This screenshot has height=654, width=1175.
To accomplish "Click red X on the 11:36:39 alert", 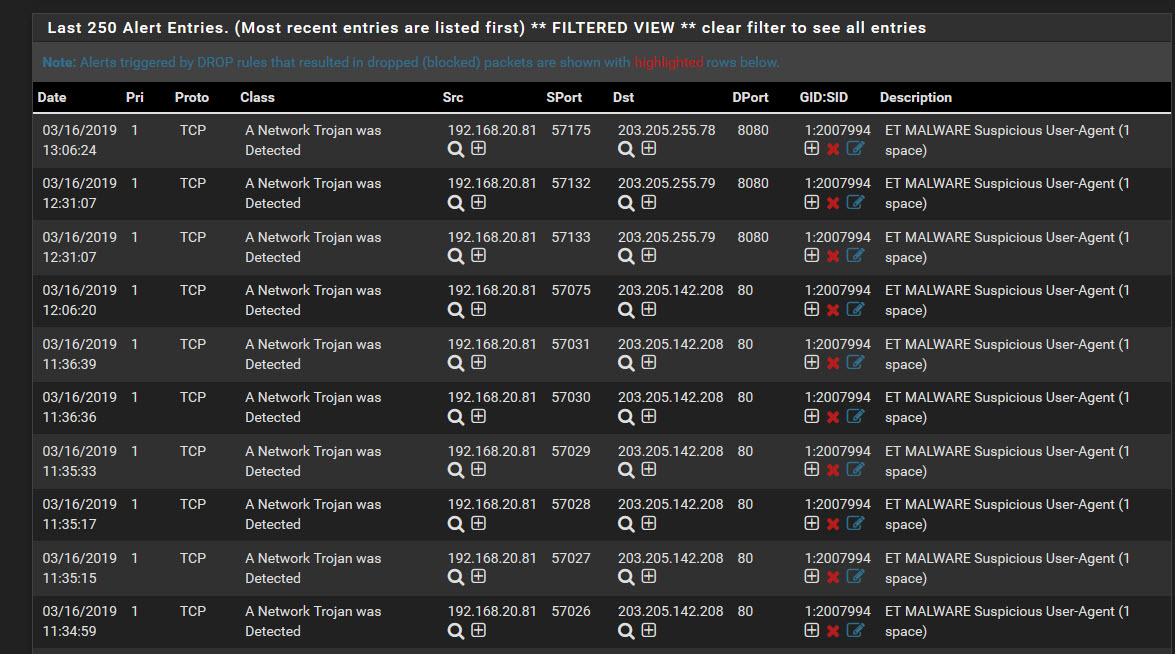I will click(833, 363).
